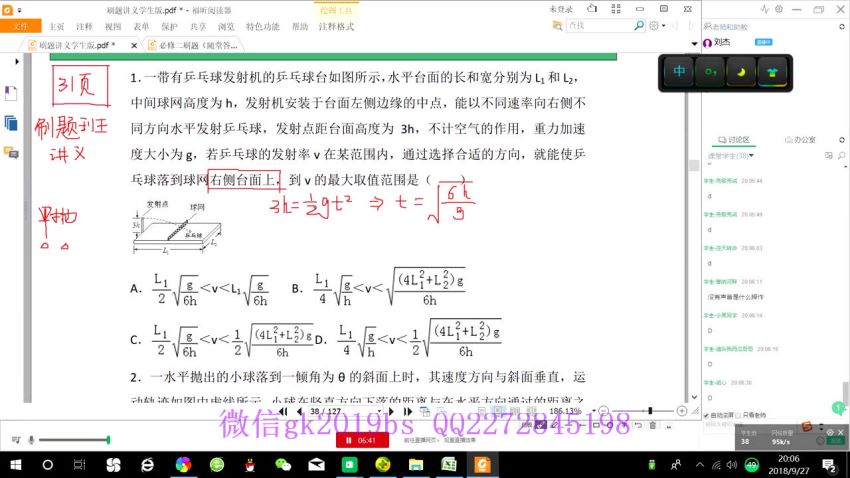
Task: Open WeChat from the taskbar
Action: [282, 465]
